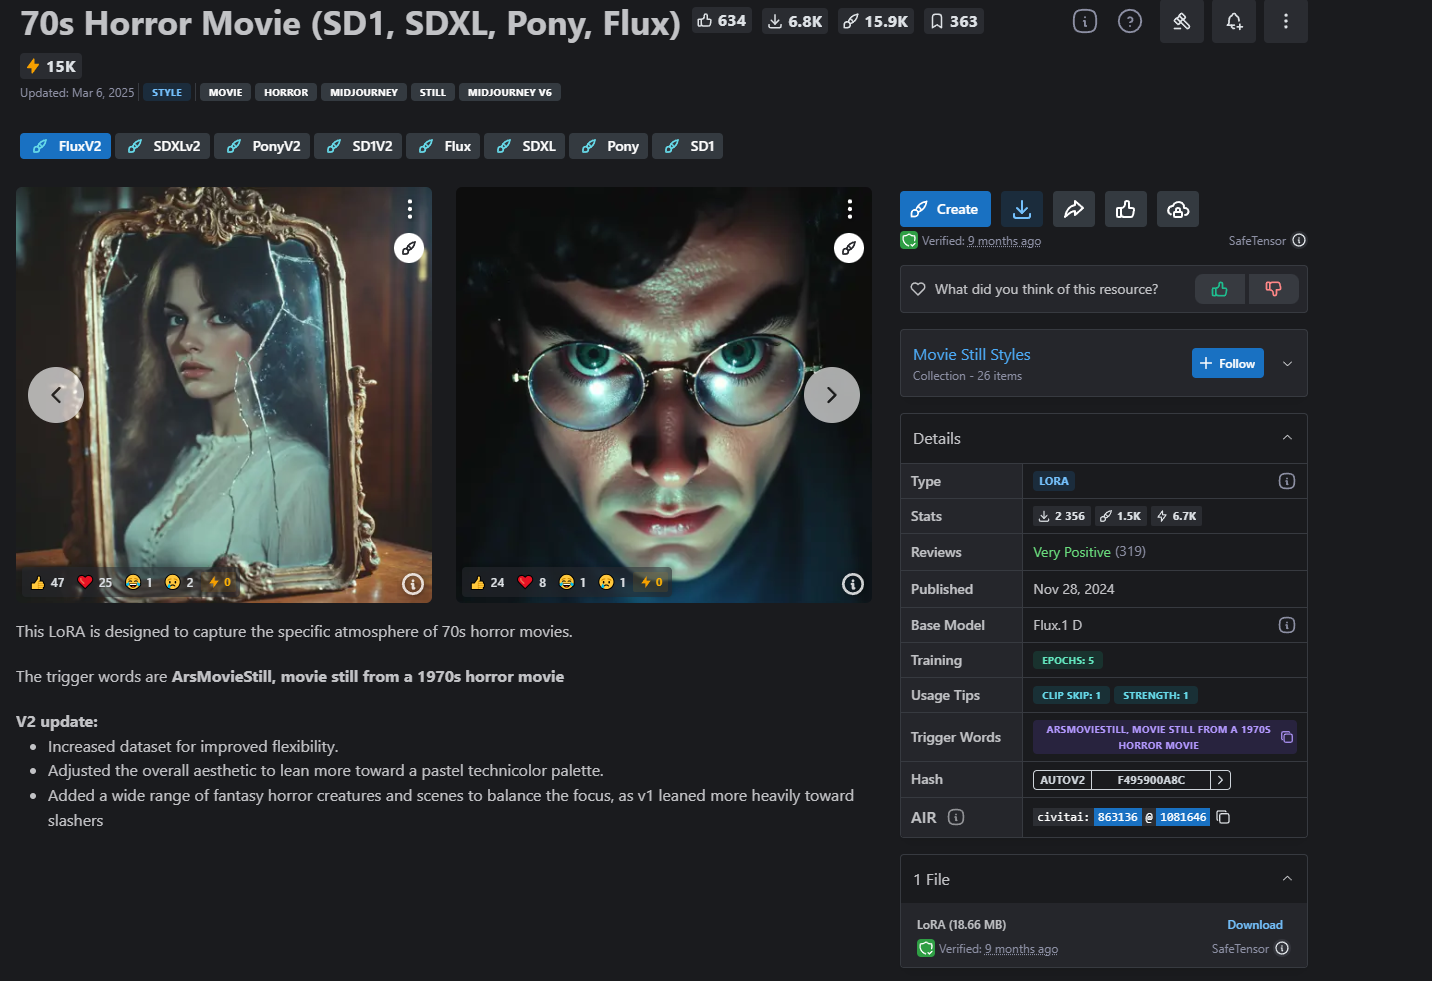Switch to the FluxV2 version tab
Image resolution: width=1432 pixels, height=981 pixels.
(x=66, y=146)
